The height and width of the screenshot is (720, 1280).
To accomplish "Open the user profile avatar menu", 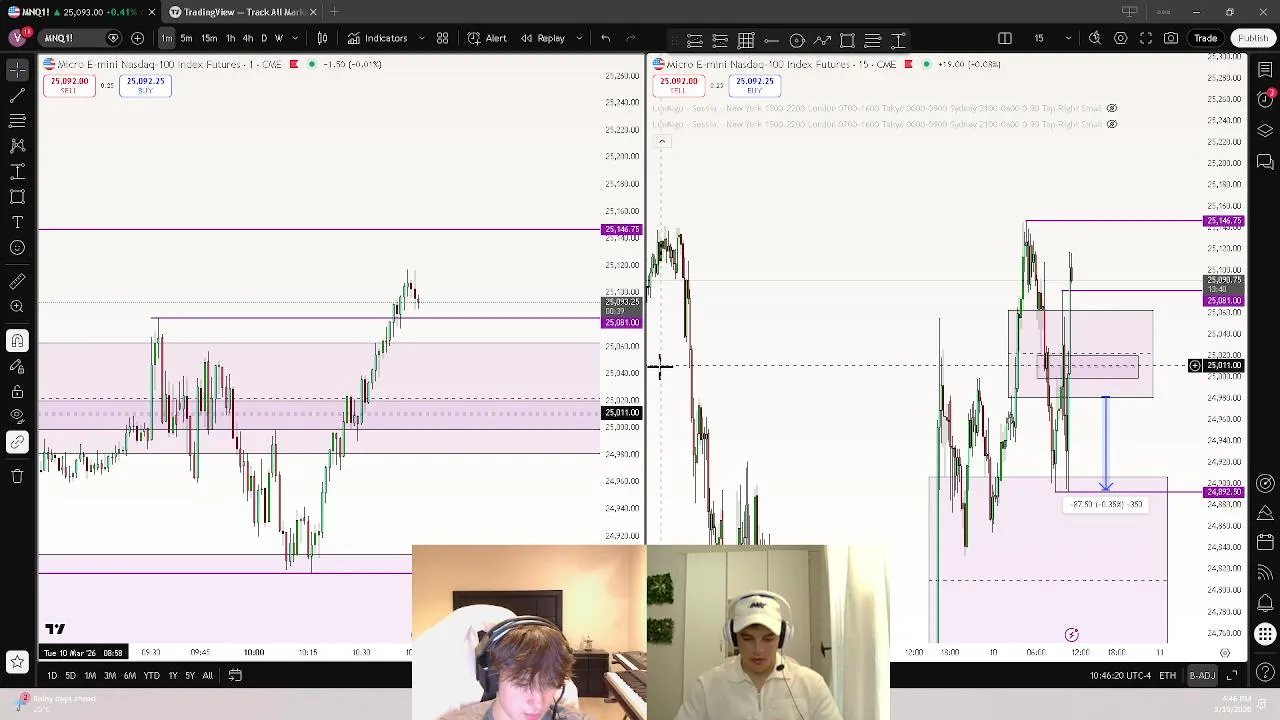I will click(17, 38).
